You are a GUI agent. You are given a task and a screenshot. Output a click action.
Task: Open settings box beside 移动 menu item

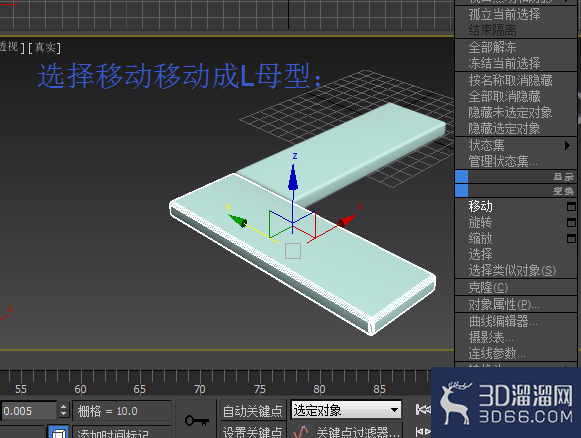click(x=571, y=206)
